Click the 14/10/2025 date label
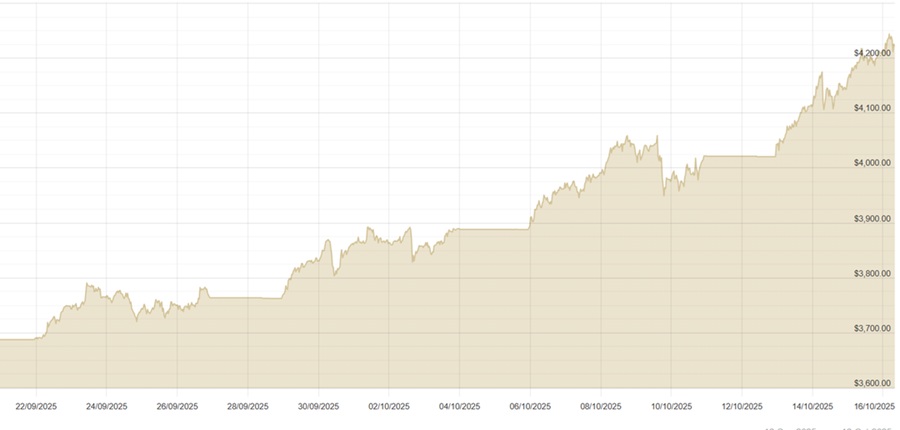The image size is (900, 430). (x=812, y=406)
